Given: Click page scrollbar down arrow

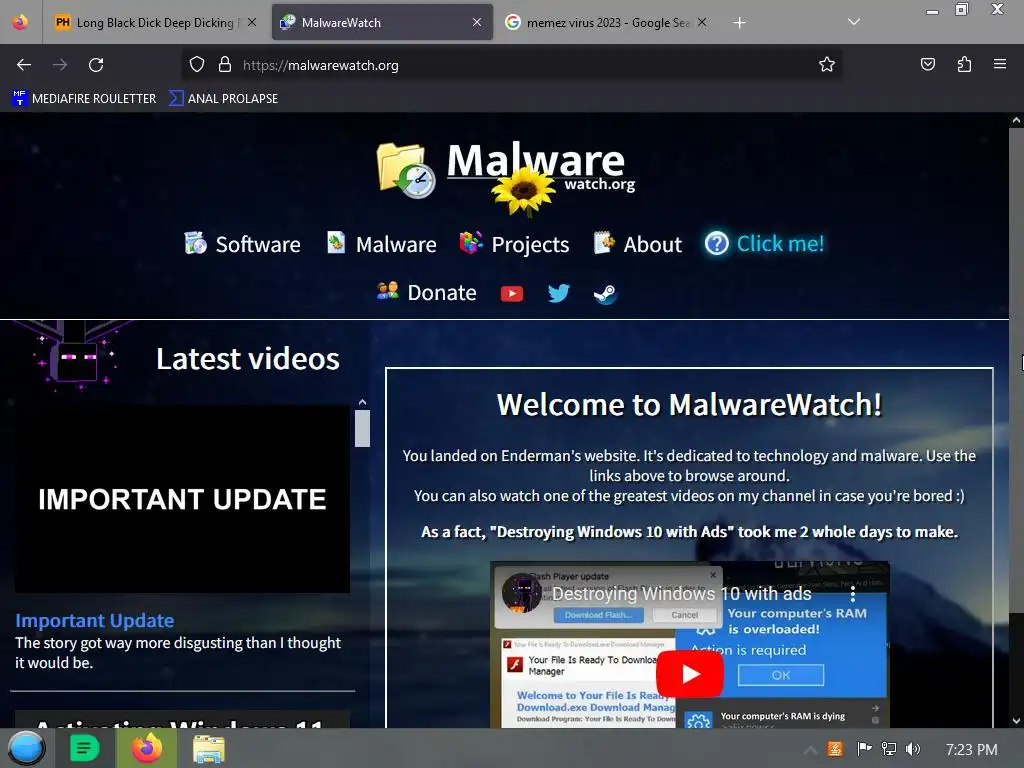Looking at the screenshot, I should [1016, 721].
